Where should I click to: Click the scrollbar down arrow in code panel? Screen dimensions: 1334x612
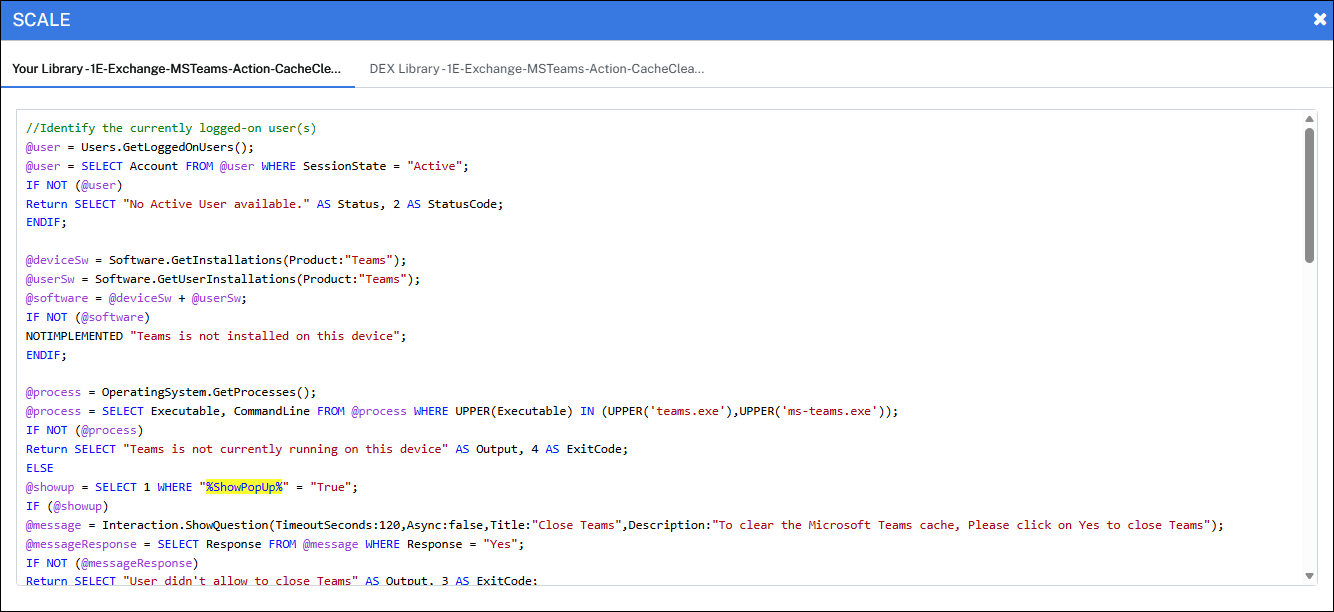click(1309, 575)
